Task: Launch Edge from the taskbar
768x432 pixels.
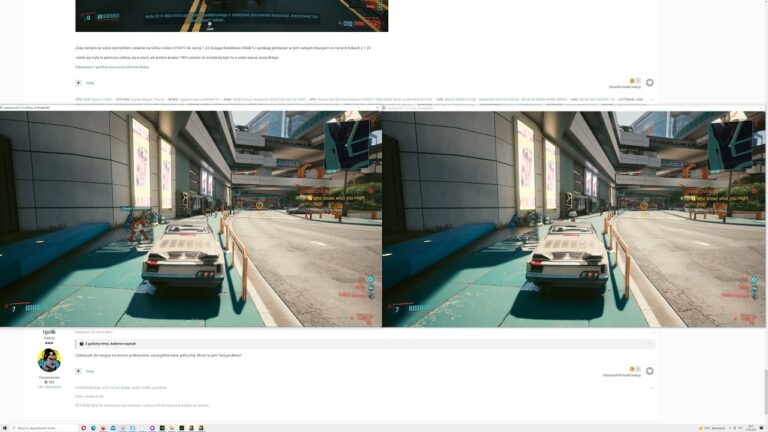Action: point(94,428)
